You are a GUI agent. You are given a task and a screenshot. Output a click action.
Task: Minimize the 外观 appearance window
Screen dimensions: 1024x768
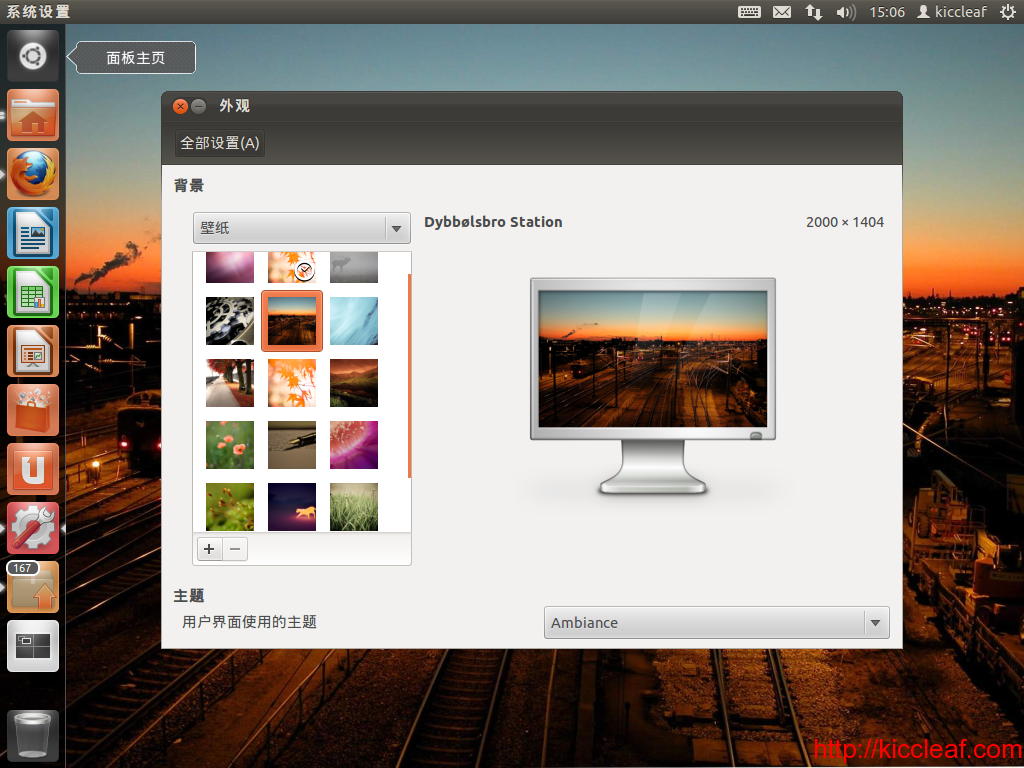click(x=199, y=106)
